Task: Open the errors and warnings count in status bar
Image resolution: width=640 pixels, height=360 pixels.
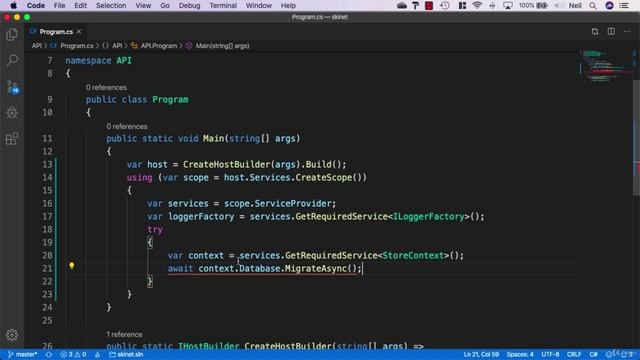Action: [73, 354]
